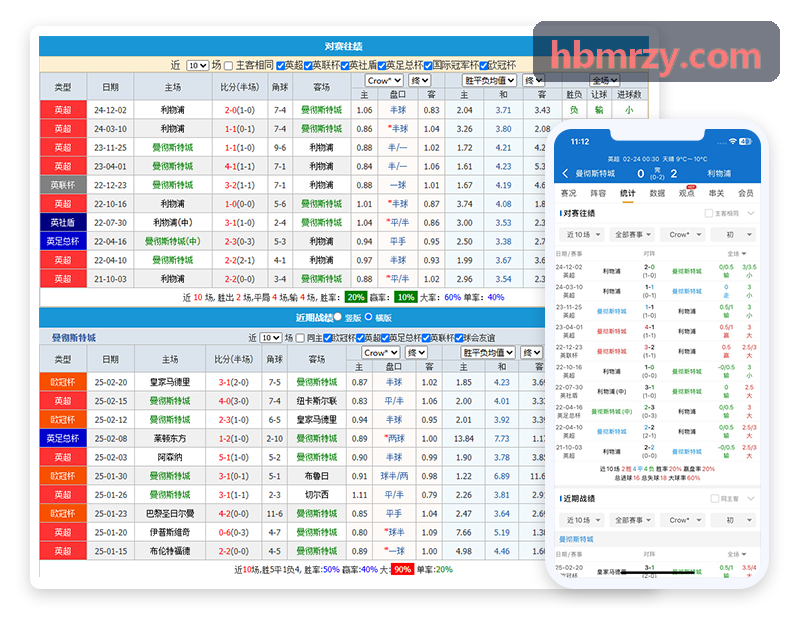This screenshot has height=625, width=800.
Task: Click 曼彻斯特城 home team in 23-04-01 row
Action: 172,166
